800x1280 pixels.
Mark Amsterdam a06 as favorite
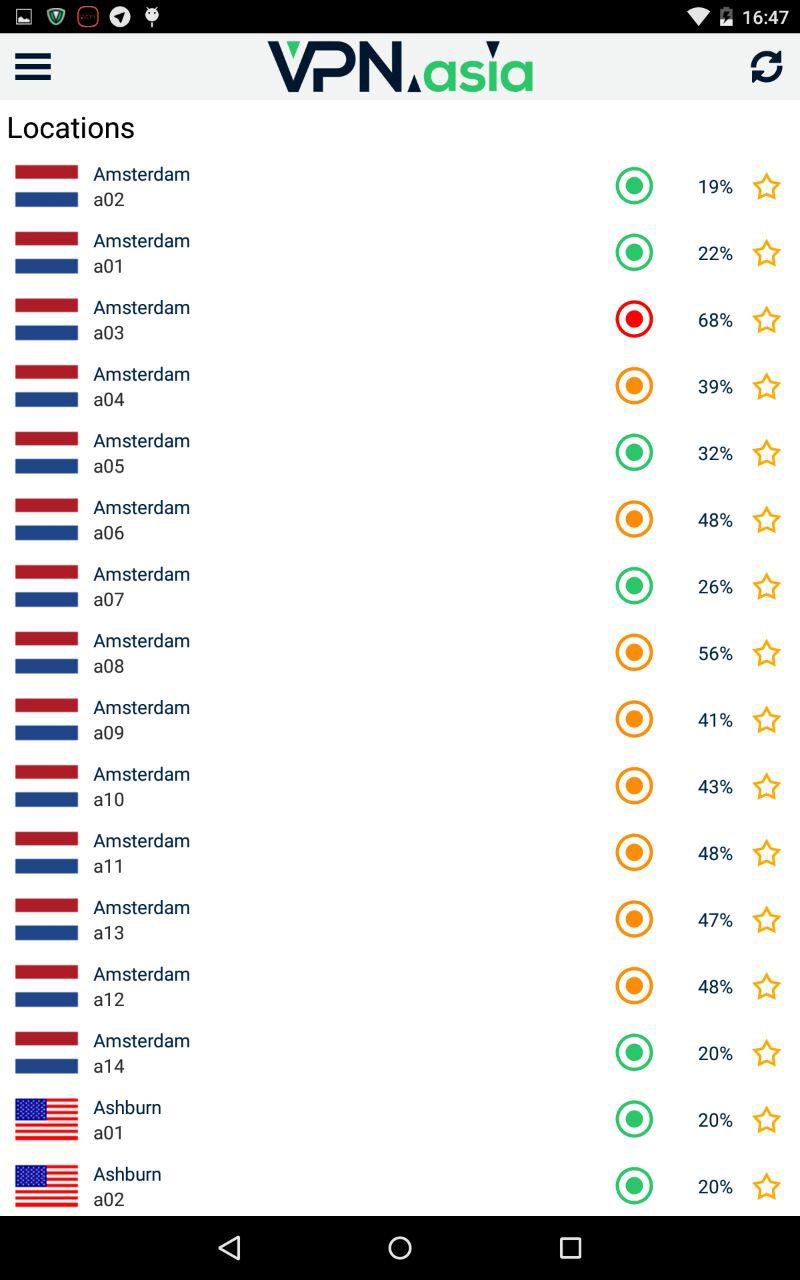tap(766, 519)
